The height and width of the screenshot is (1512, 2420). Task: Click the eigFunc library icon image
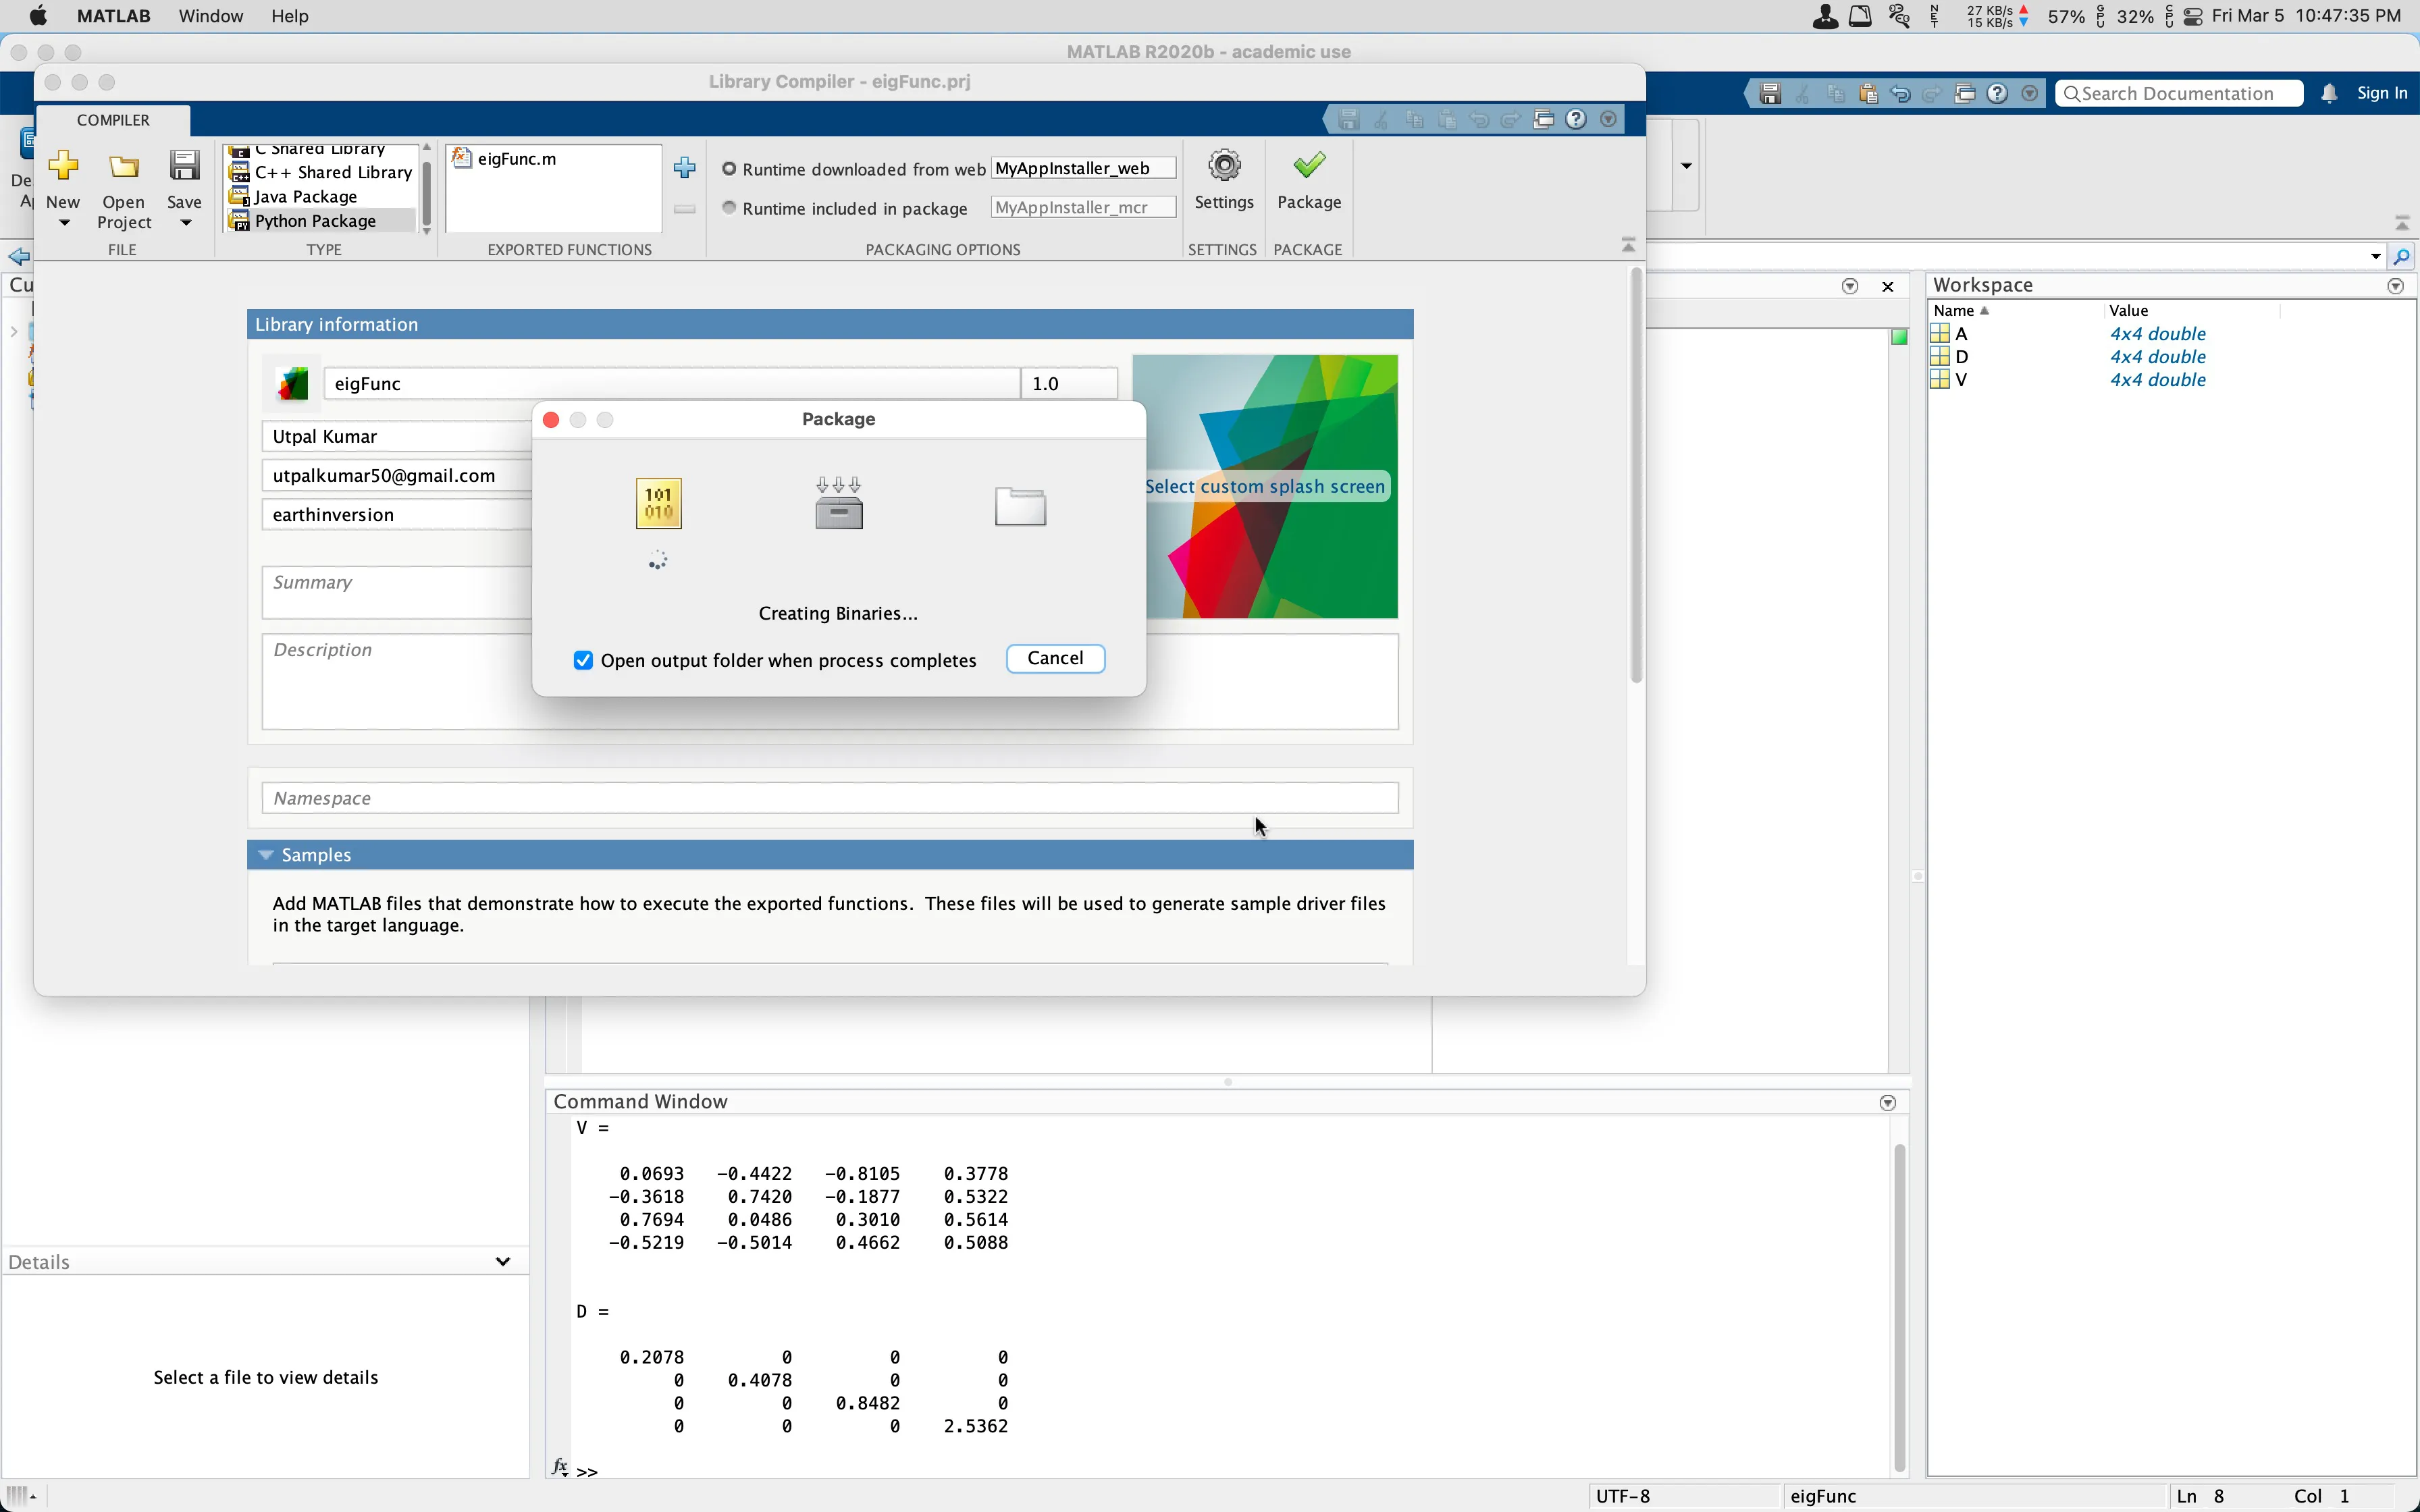pyautogui.click(x=292, y=384)
